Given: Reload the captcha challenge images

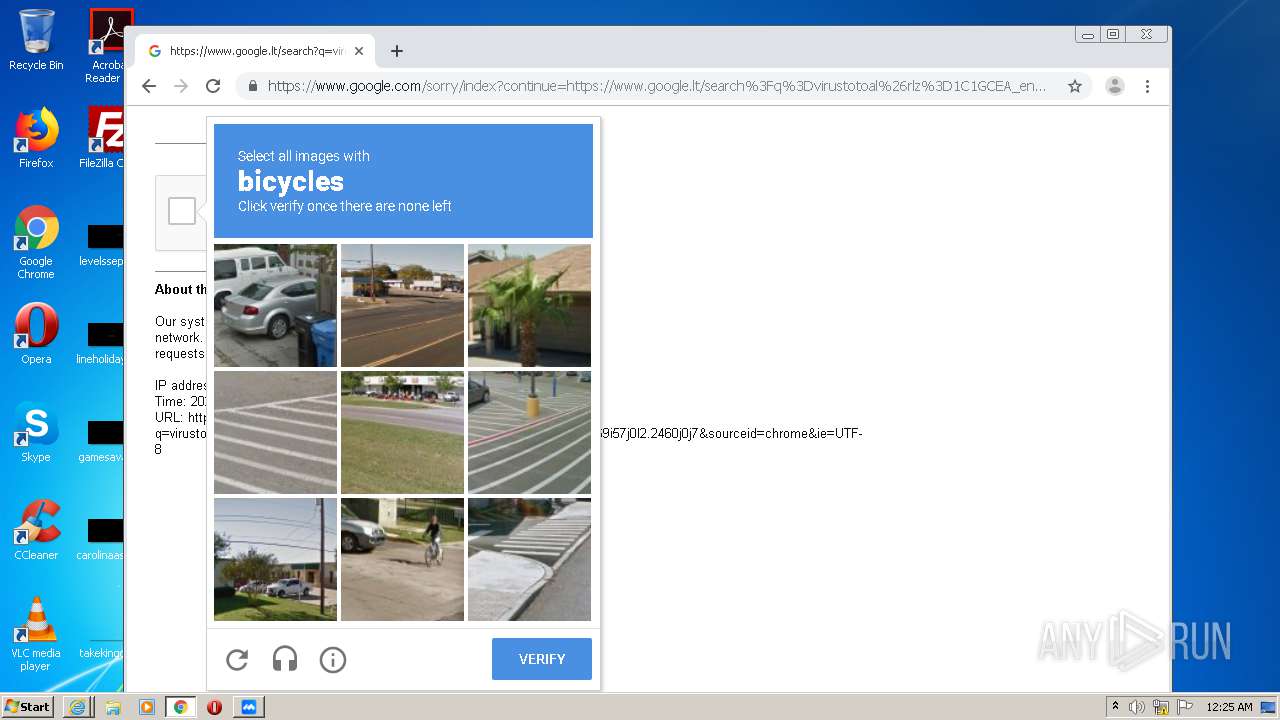Looking at the screenshot, I should tap(237, 659).
